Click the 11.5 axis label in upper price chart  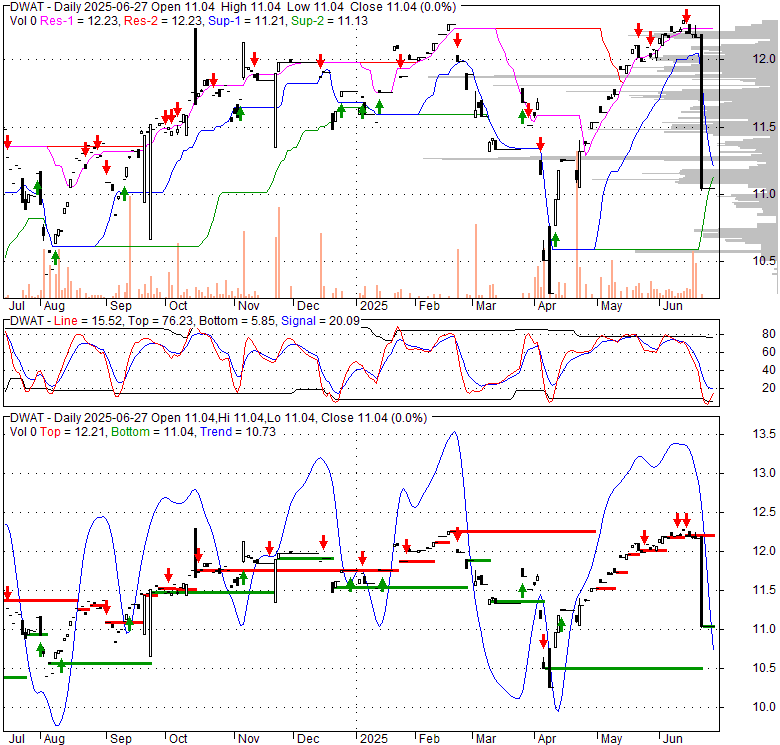[x=763, y=127]
